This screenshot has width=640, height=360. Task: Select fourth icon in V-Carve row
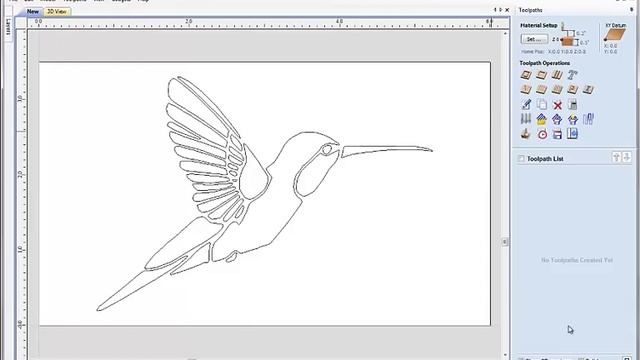[573, 89]
